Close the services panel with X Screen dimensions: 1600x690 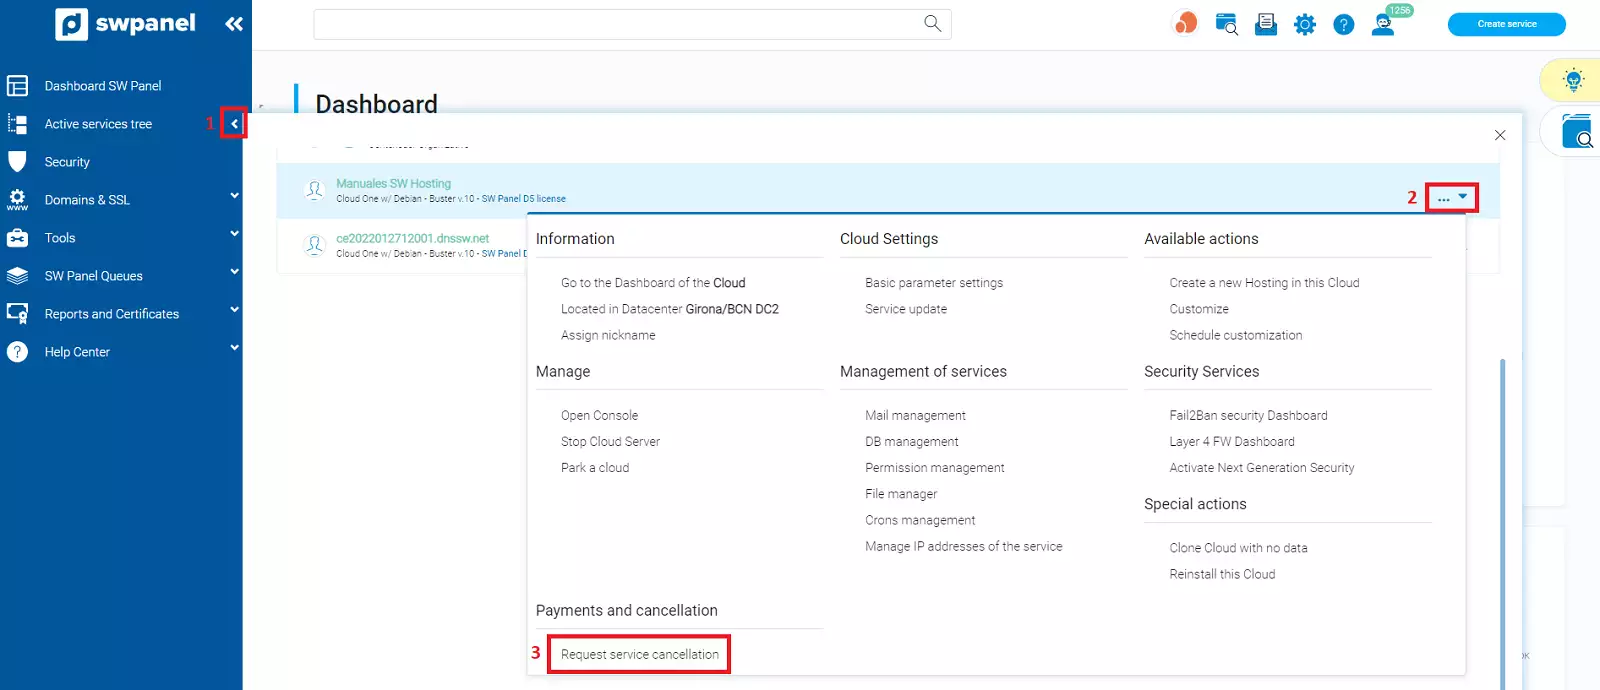coord(1499,135)
